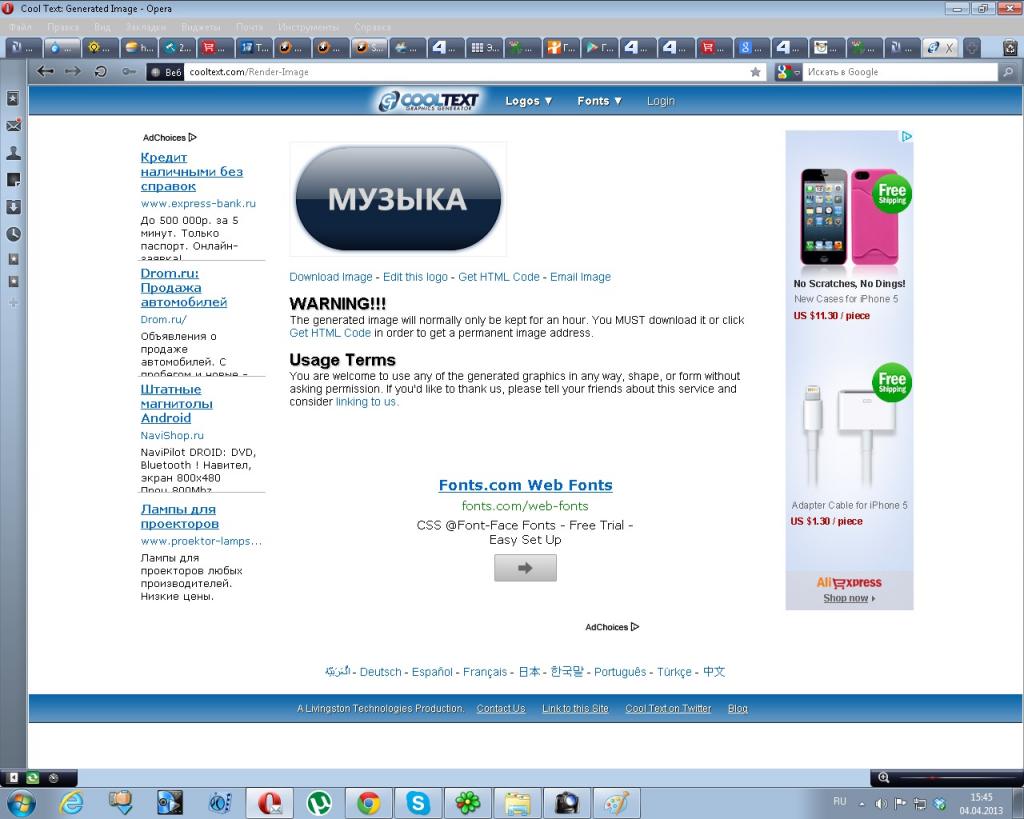Open the History clock panel in sidebar
The image size is (1024, 819).
click(13, 234)
